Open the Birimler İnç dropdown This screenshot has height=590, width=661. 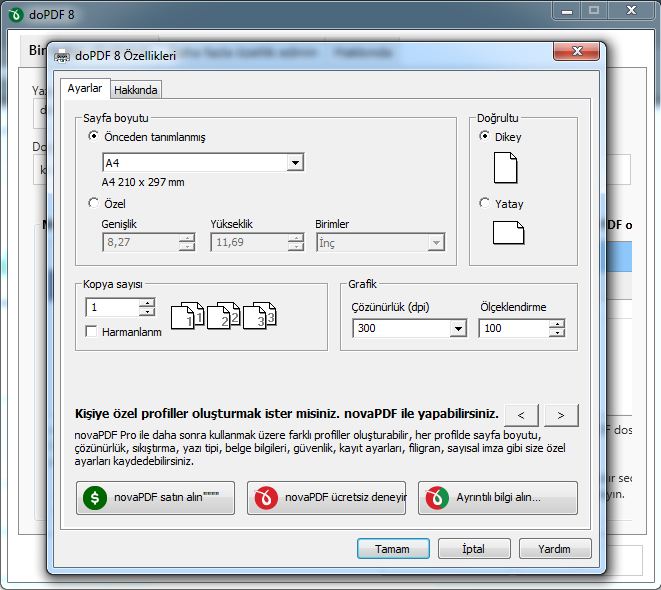click(436, 242)
